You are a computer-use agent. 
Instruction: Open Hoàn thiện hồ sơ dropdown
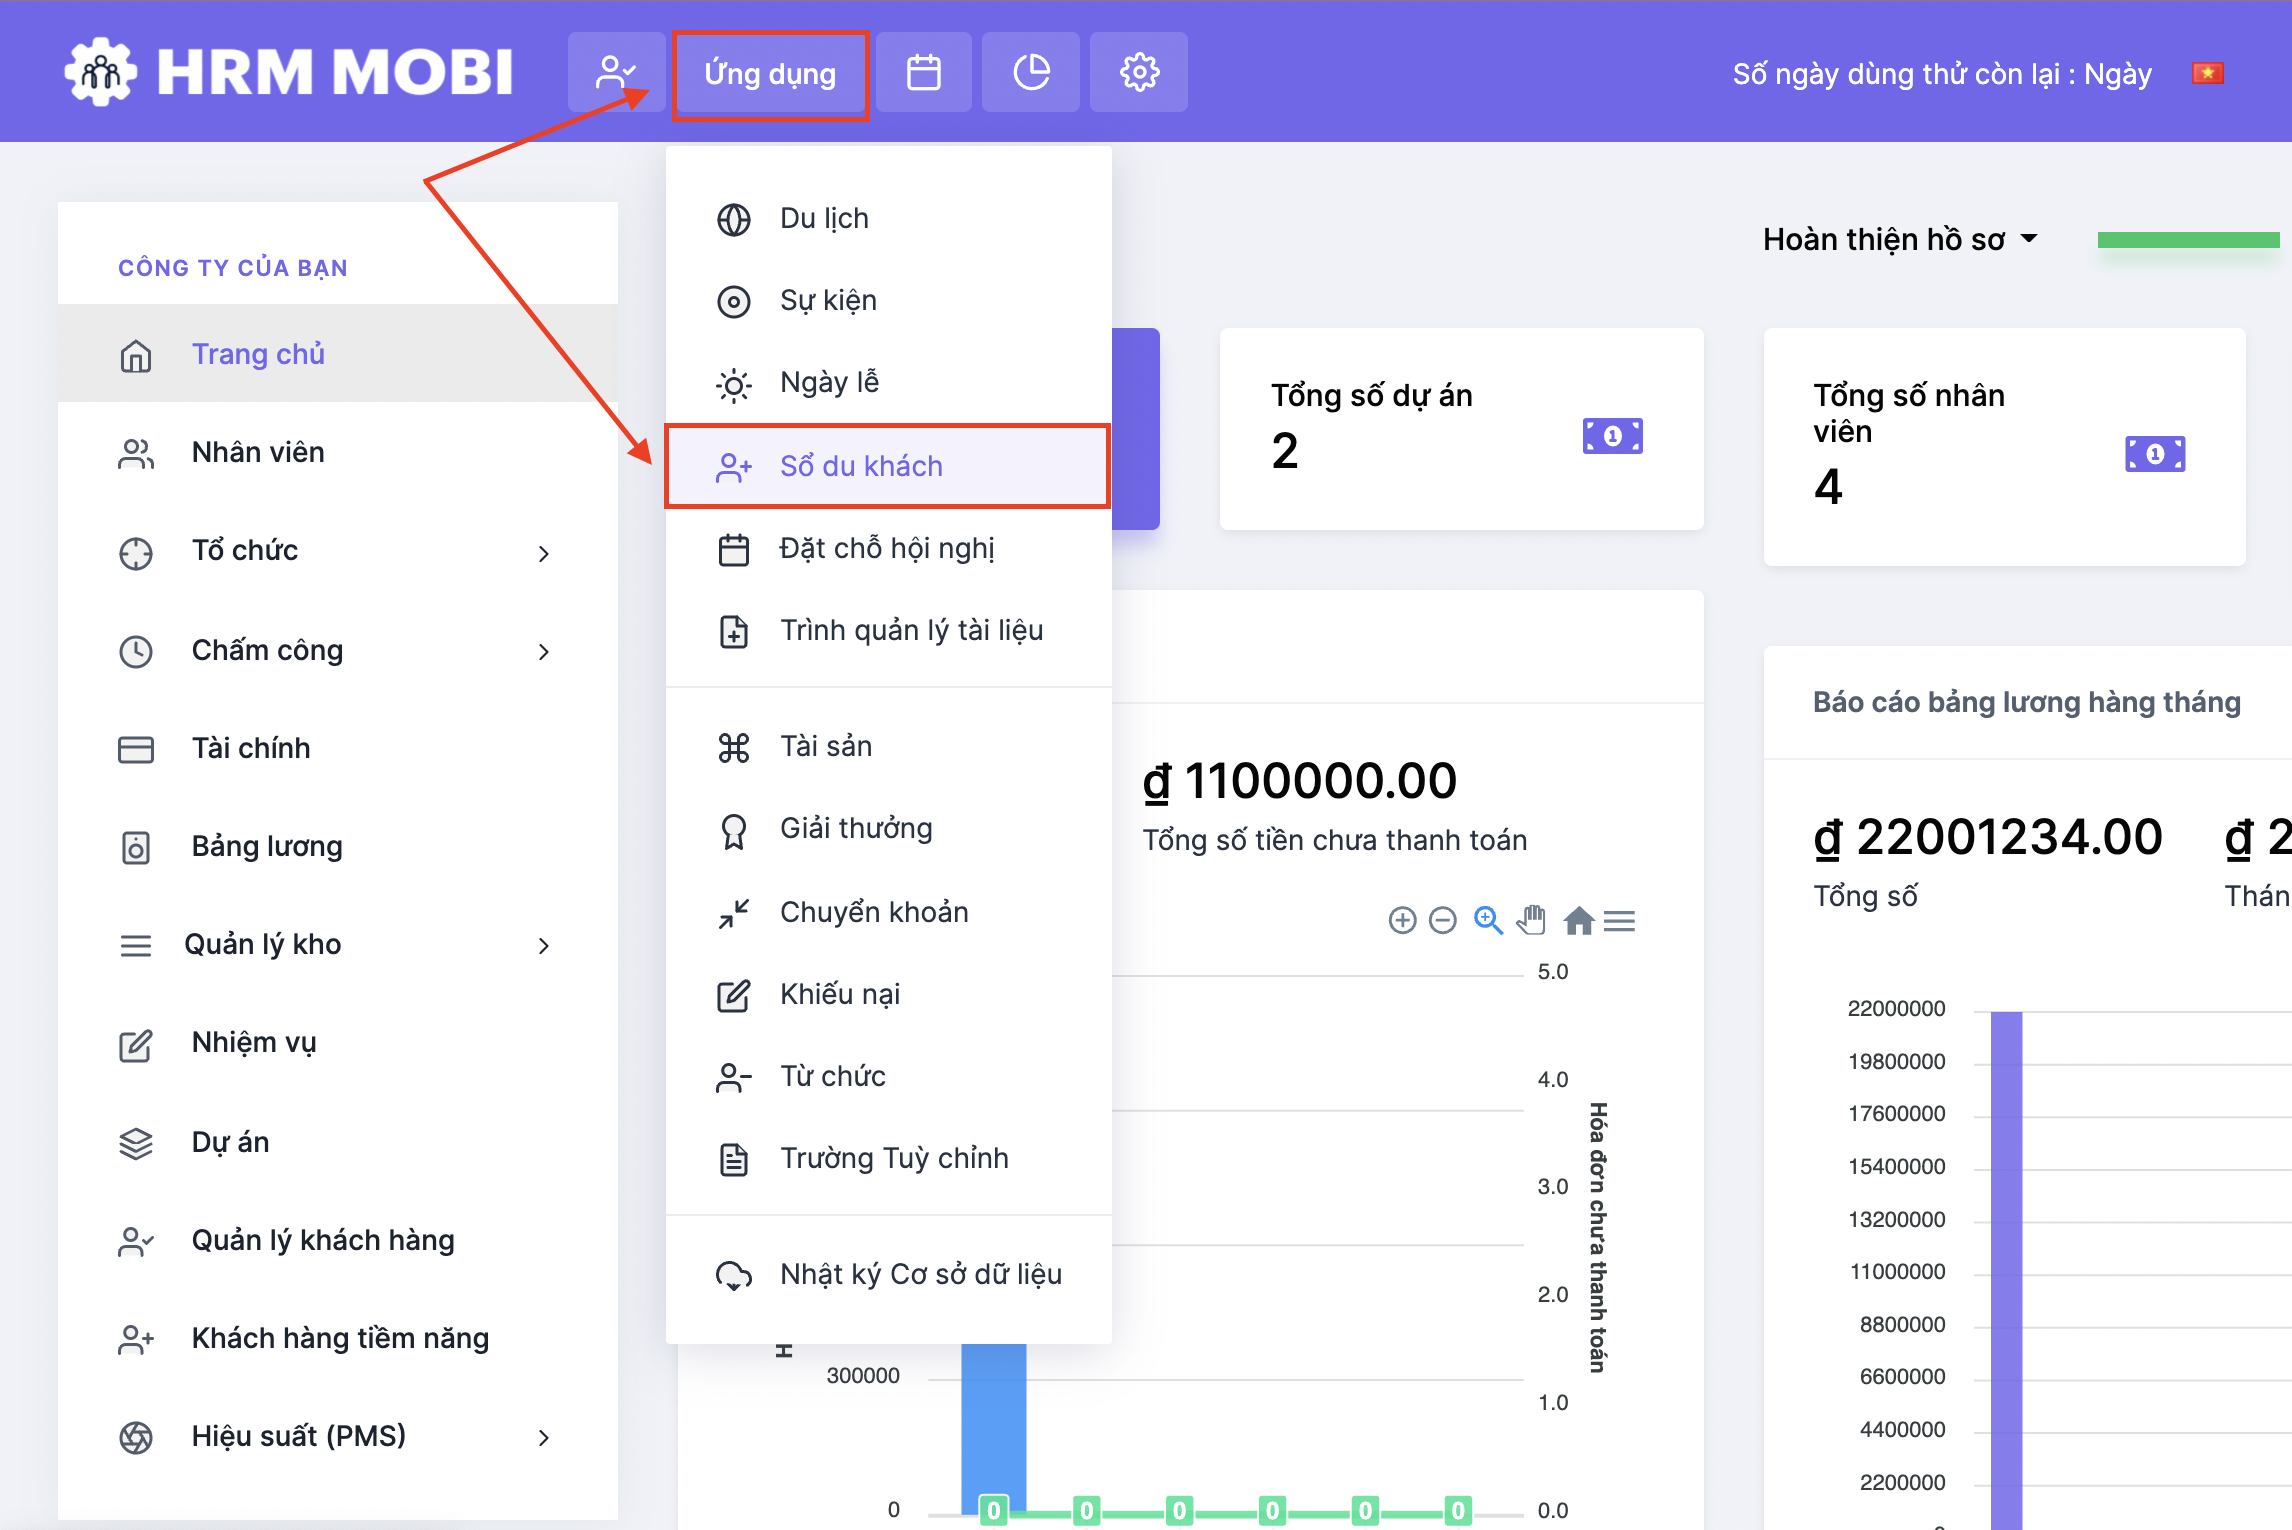[1899, 240]
